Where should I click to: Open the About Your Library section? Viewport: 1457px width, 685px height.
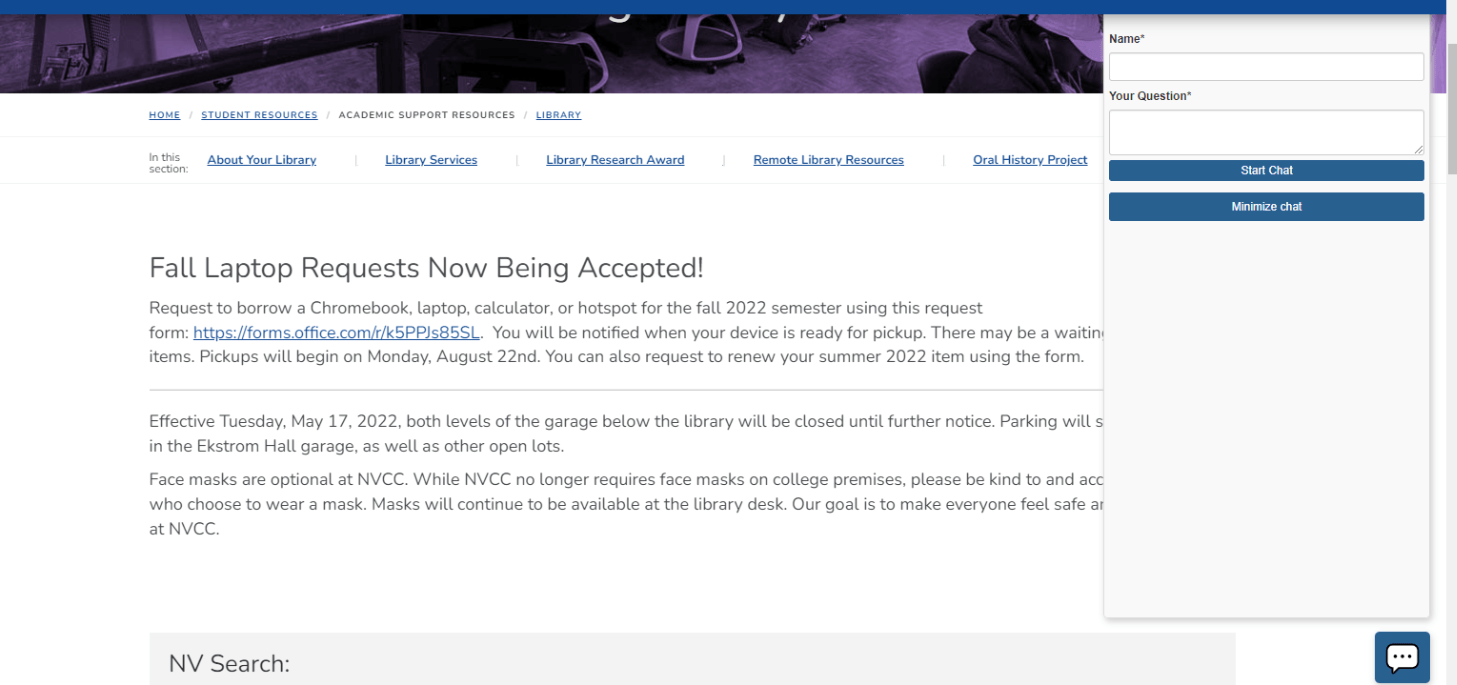pos(262,160)
